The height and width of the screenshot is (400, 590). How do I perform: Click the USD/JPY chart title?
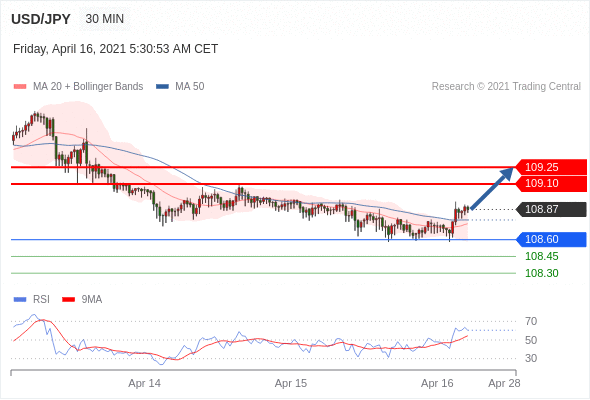coord(41,19)
